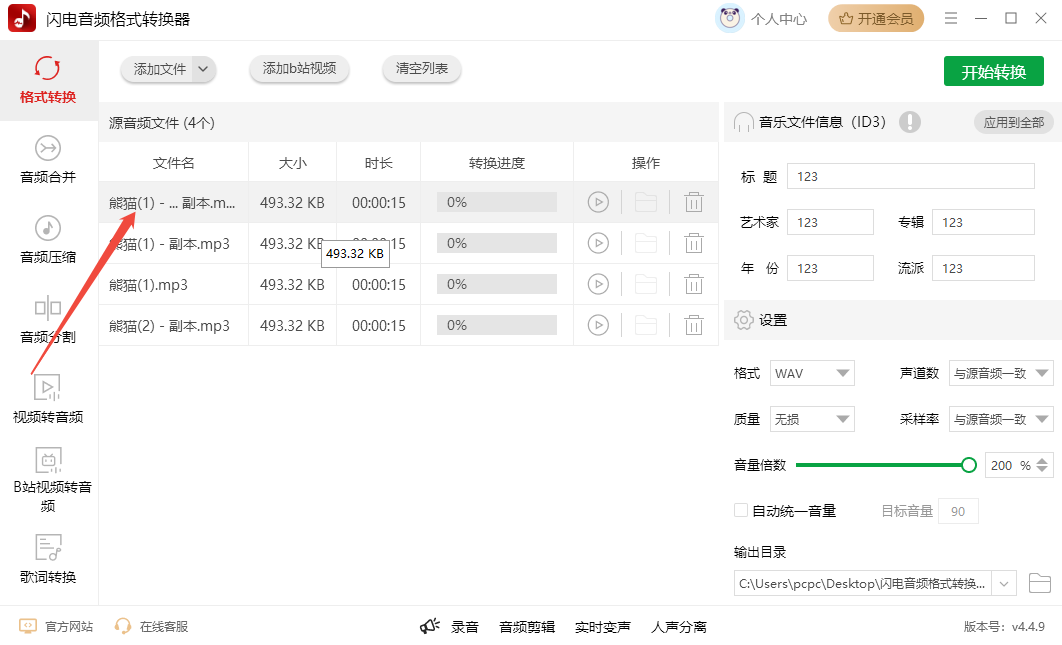Click the 开始转换 start conversion button
Screen dimensions: 1062x645
pyautogui.click(x=993, y=71)
